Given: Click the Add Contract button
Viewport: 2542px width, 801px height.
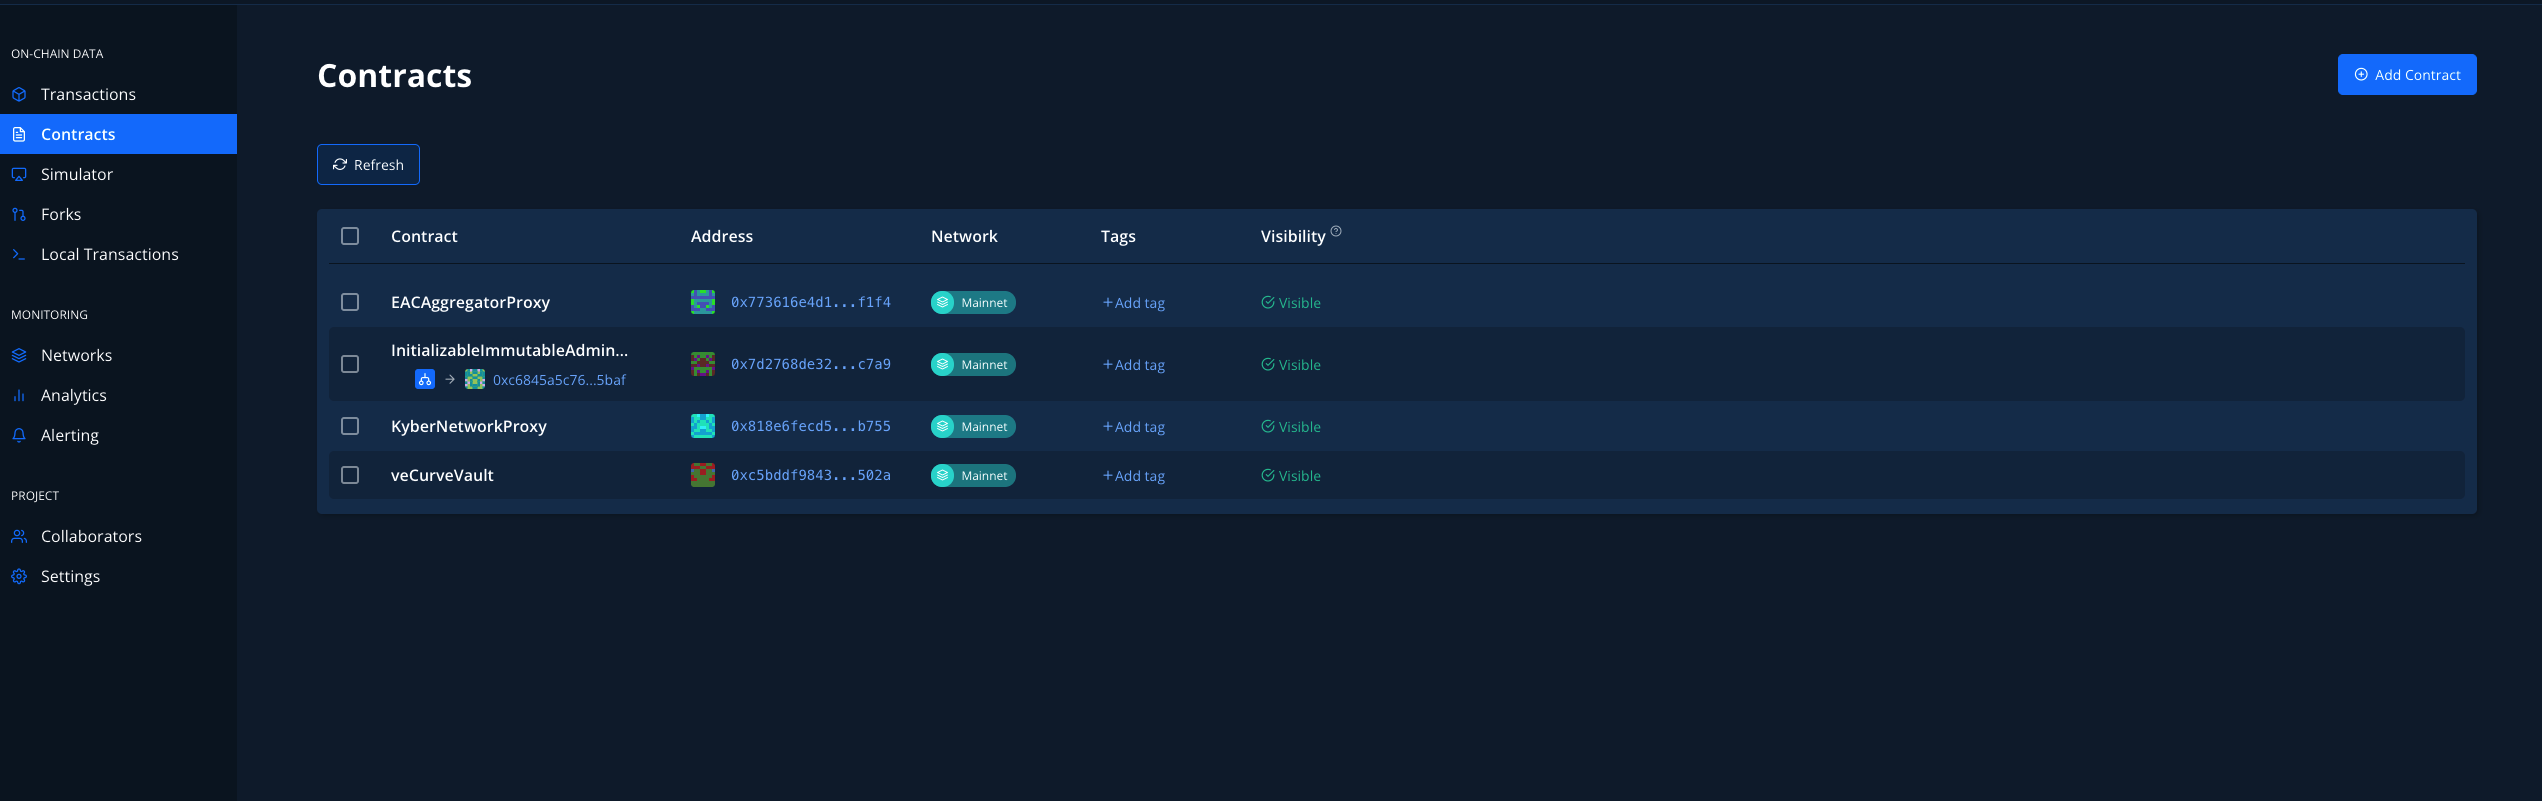Looking at the screenshot, I should [x=2407, y=75].
